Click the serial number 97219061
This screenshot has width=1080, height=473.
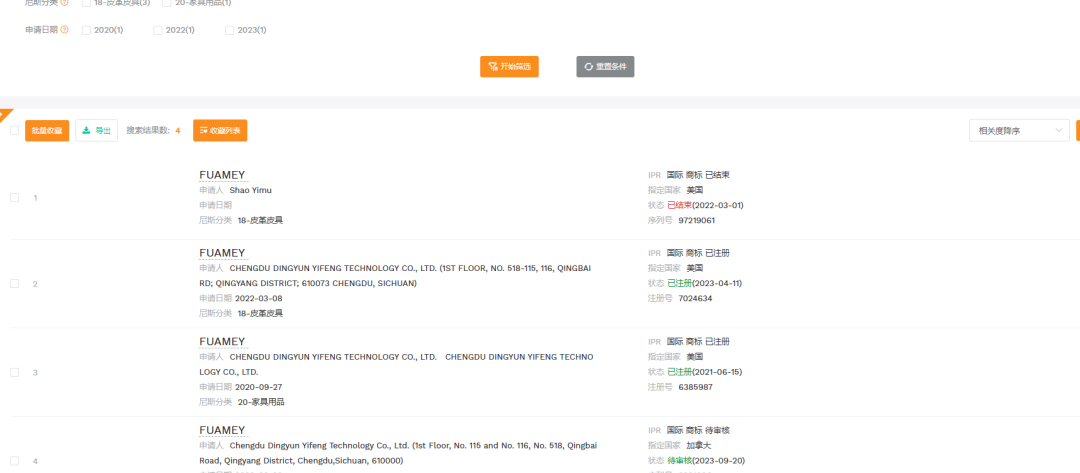point(696,220)
